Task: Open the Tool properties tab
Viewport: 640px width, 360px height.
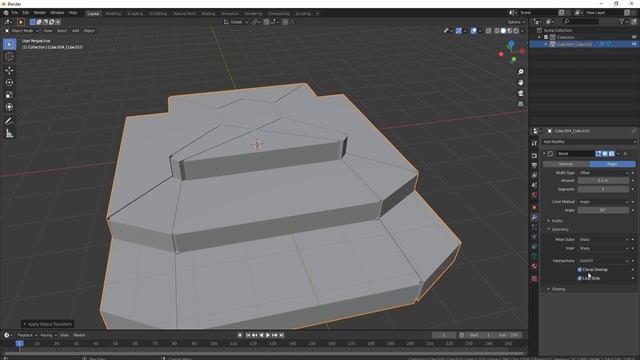Action: [534, 143]
